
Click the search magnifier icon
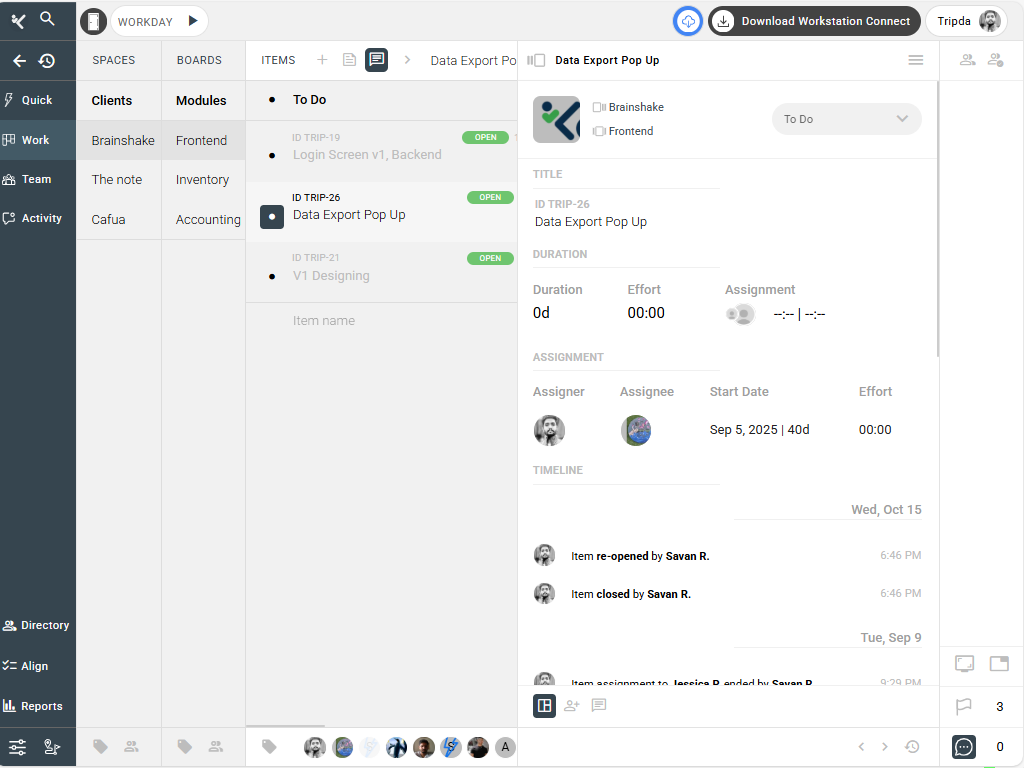click(47, 19)
